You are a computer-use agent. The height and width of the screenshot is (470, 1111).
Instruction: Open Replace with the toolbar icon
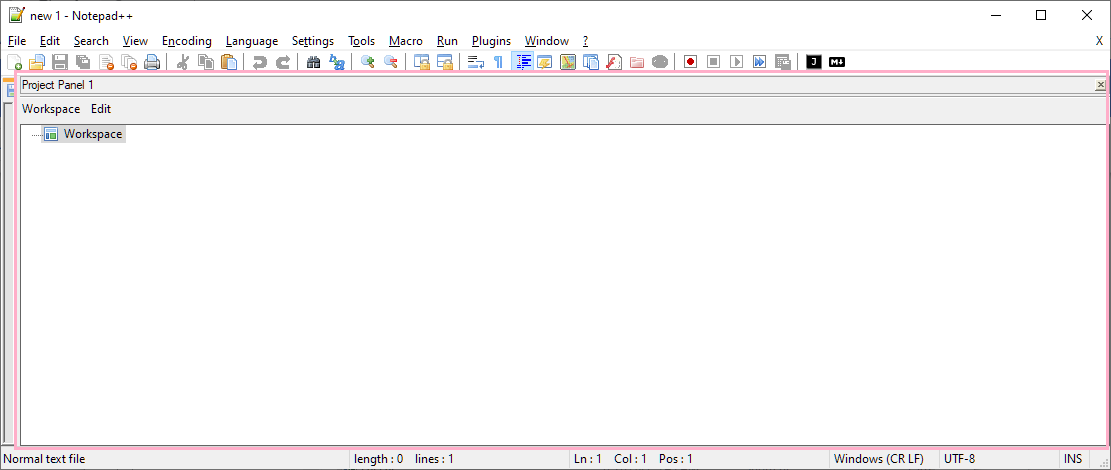[x=337, y=62]
